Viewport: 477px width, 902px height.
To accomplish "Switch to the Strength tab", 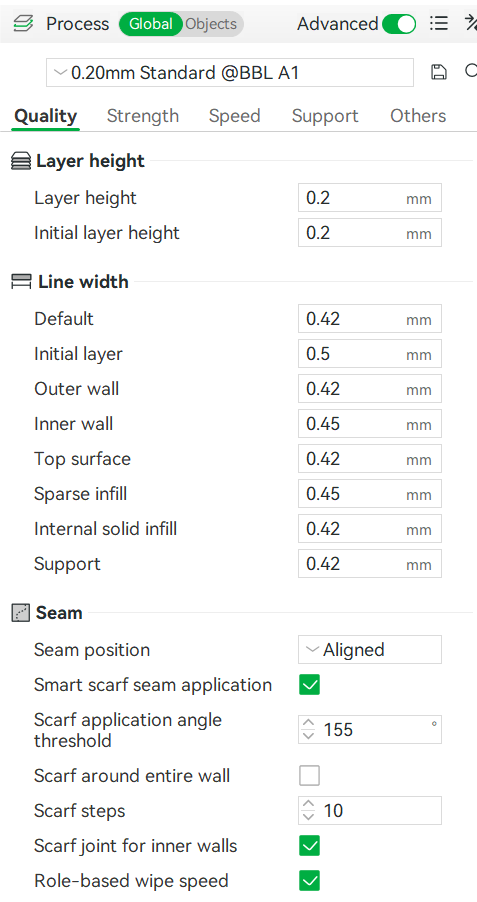I will tap(143, 116).
